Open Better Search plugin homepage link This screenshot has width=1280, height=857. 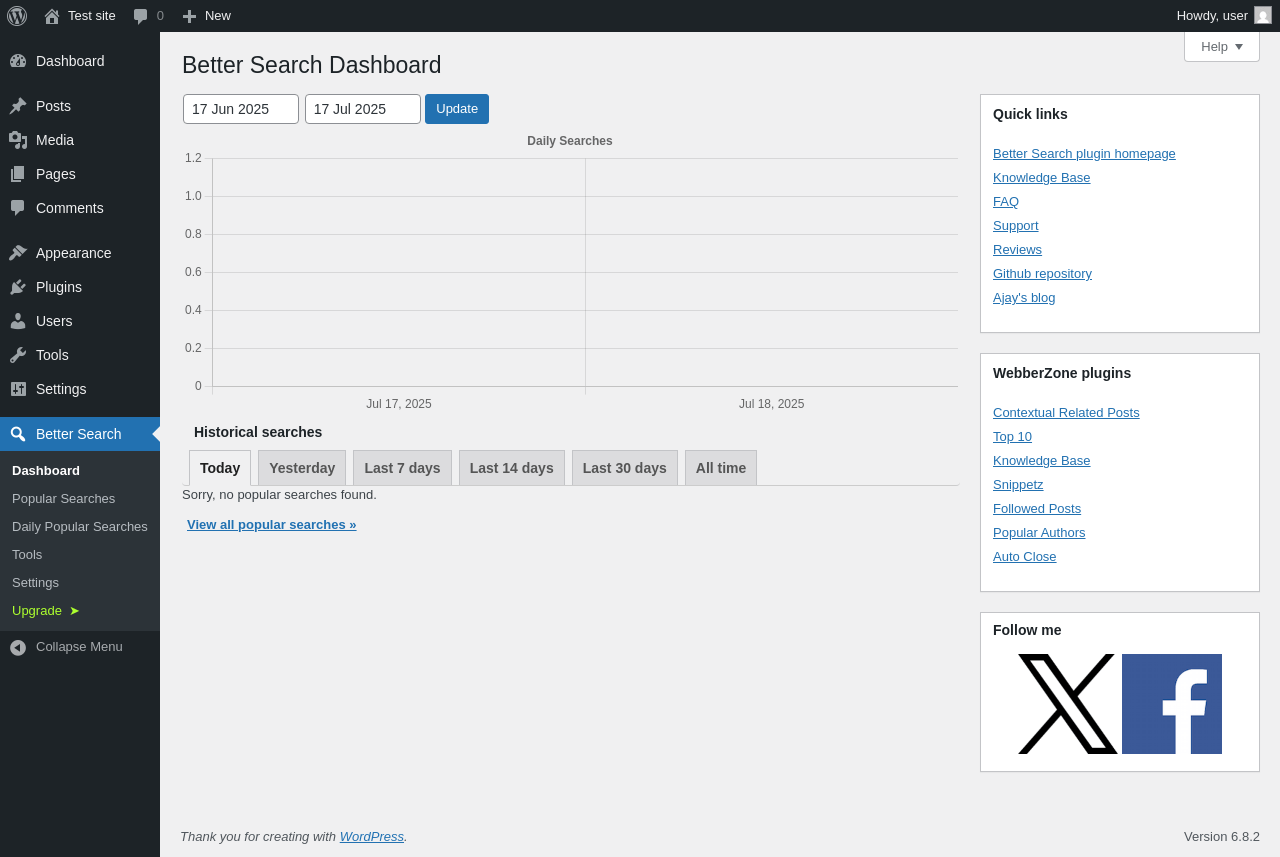[1084, 153]
